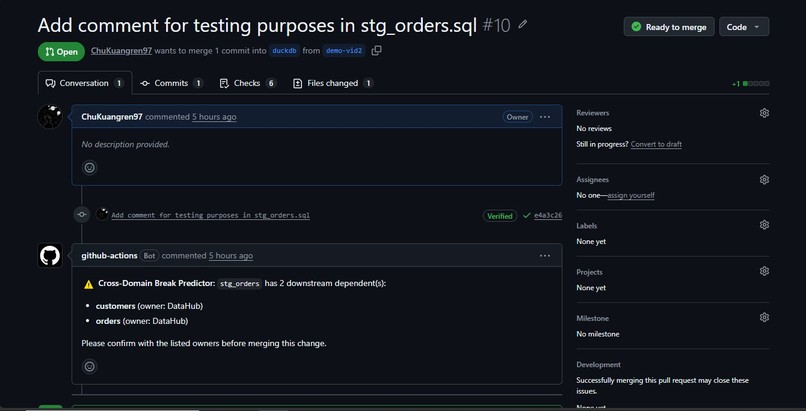Switch to the Conversation tab
806x411 pixels.
85,83
